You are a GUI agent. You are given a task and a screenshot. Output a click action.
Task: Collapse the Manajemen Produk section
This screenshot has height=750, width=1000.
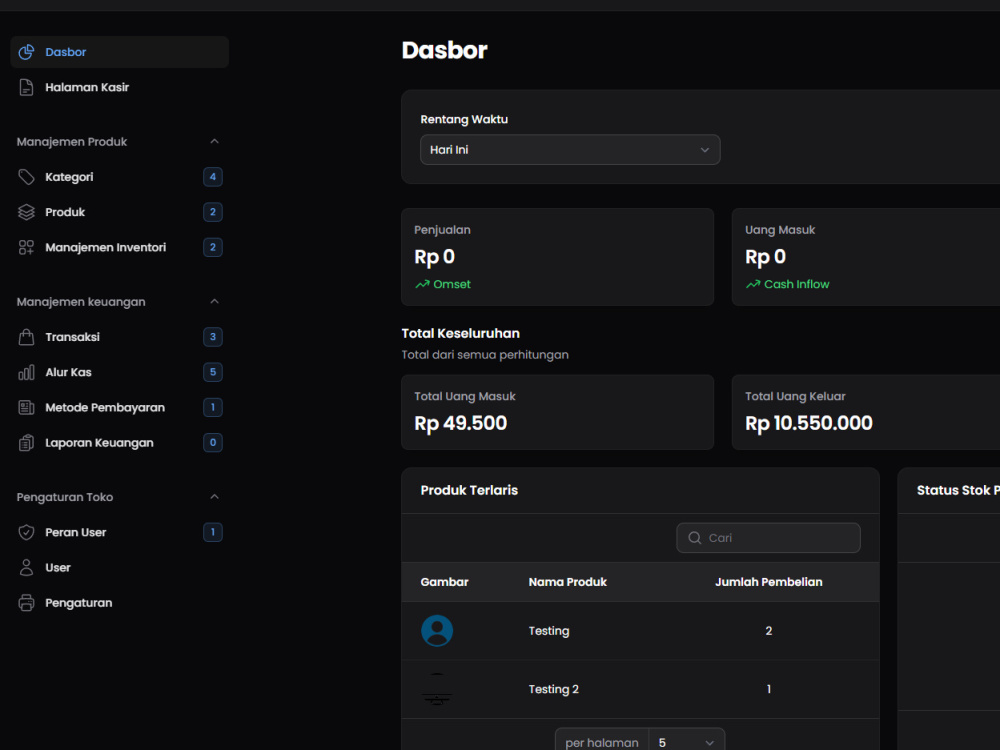pos(214,142)
